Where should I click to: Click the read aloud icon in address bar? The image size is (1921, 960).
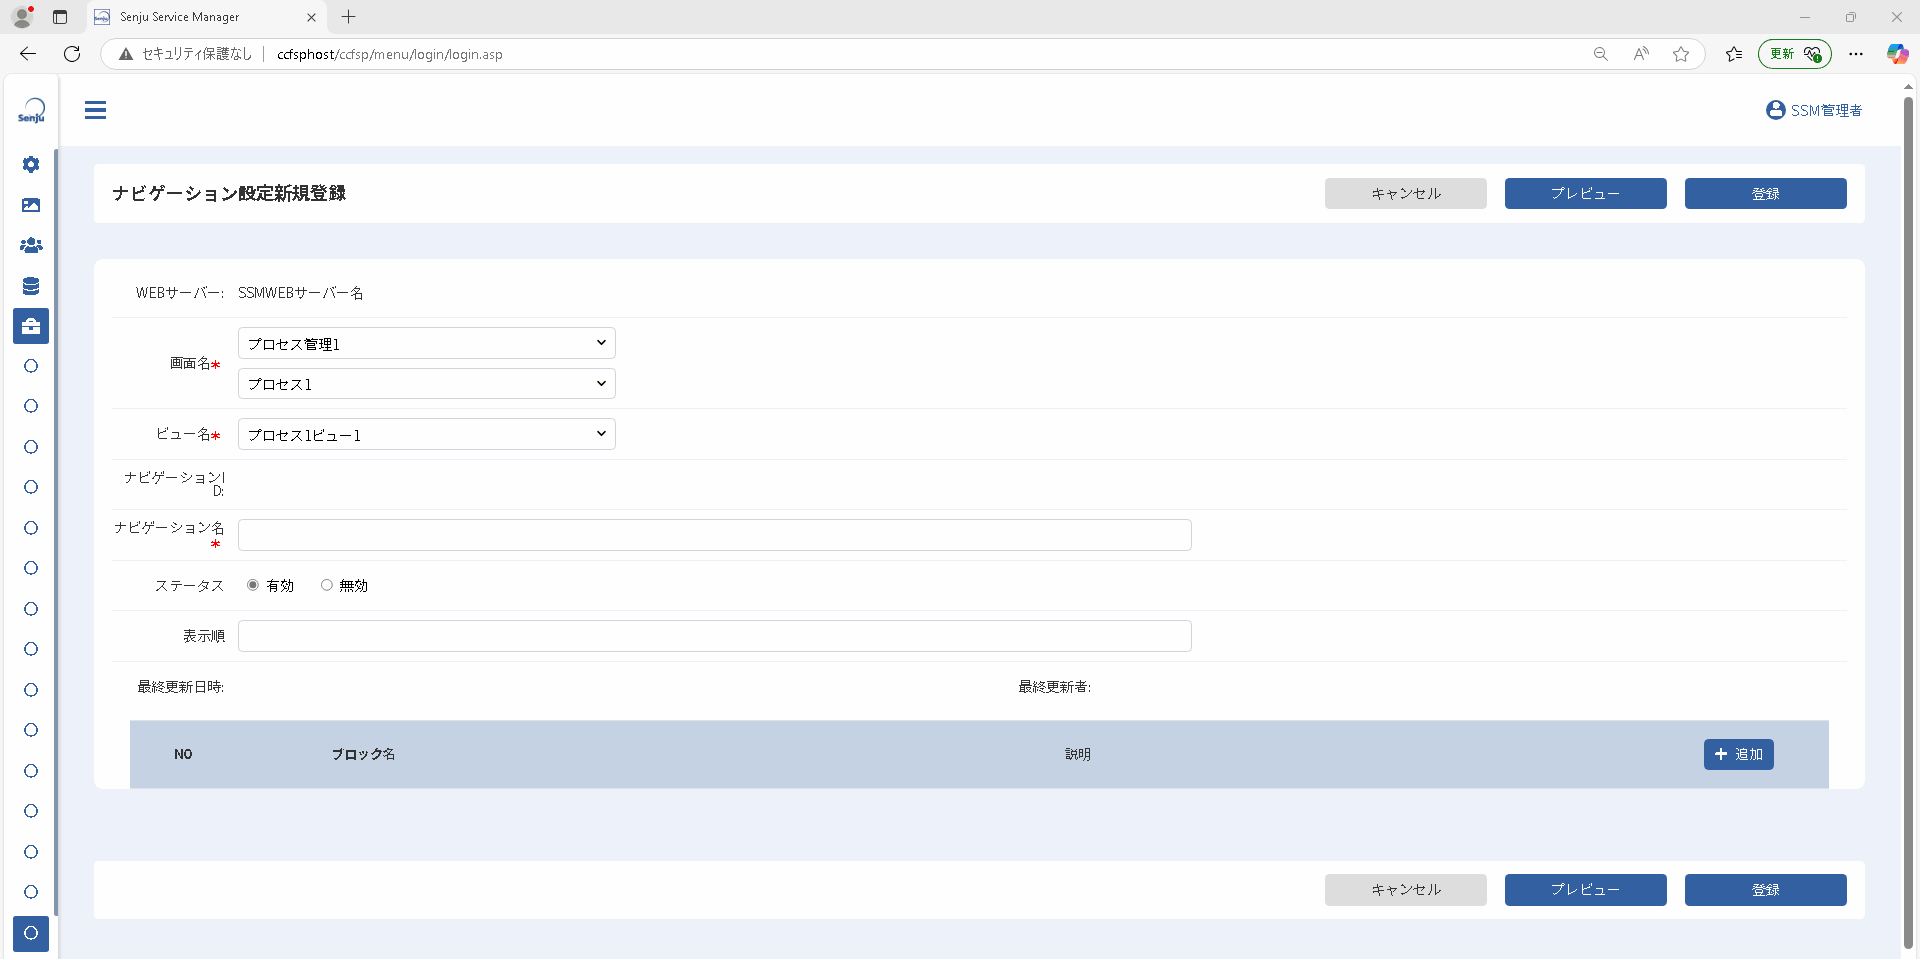click(1641, 54)
